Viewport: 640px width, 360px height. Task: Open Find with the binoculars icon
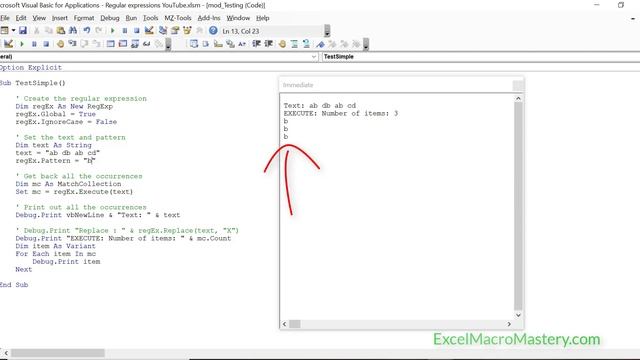73,31
